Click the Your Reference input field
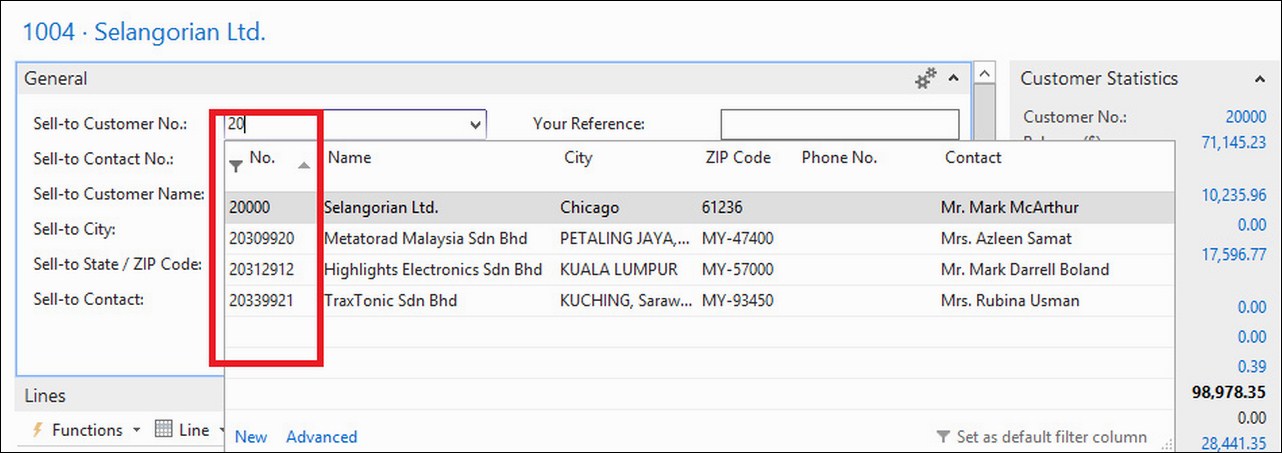 tap(839, 124)
